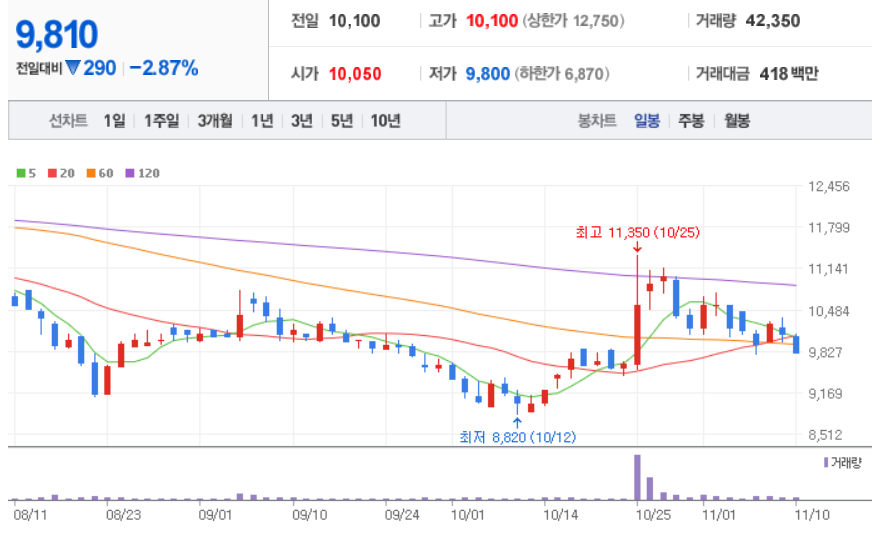Viewport: 872px width, 543px height.
Task: Click the 시가 value 10,050
Action: [355, 73]
